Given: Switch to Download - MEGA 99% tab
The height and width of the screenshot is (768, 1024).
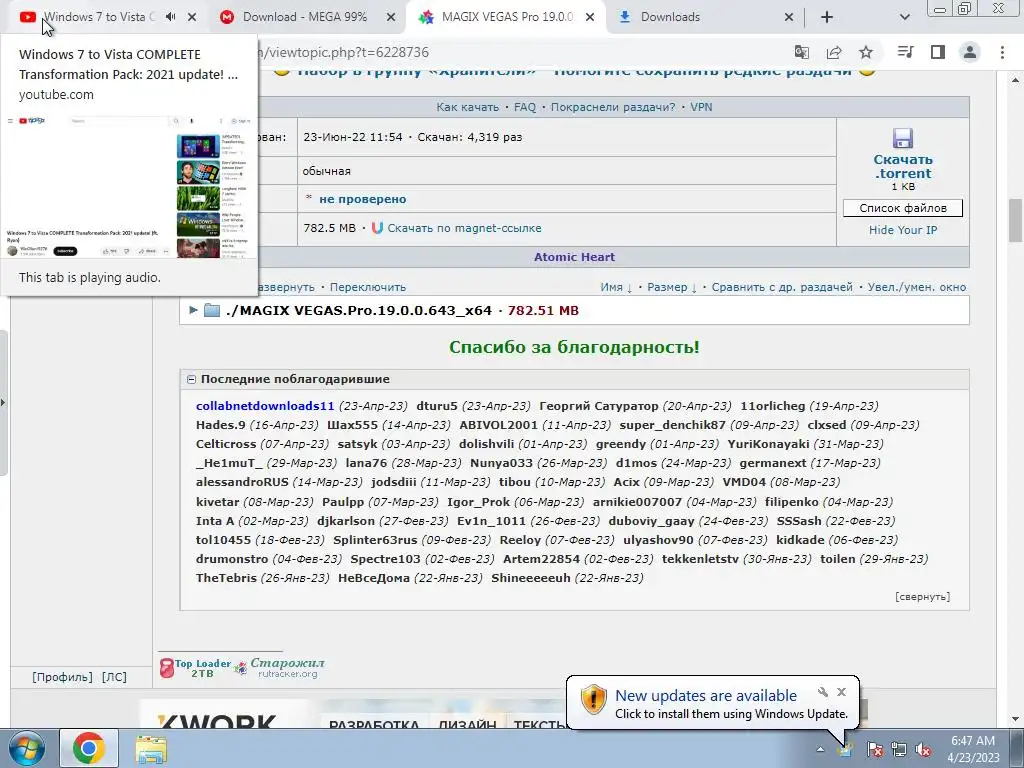Looking at the screenshot, I should click(x=305, y=17).
